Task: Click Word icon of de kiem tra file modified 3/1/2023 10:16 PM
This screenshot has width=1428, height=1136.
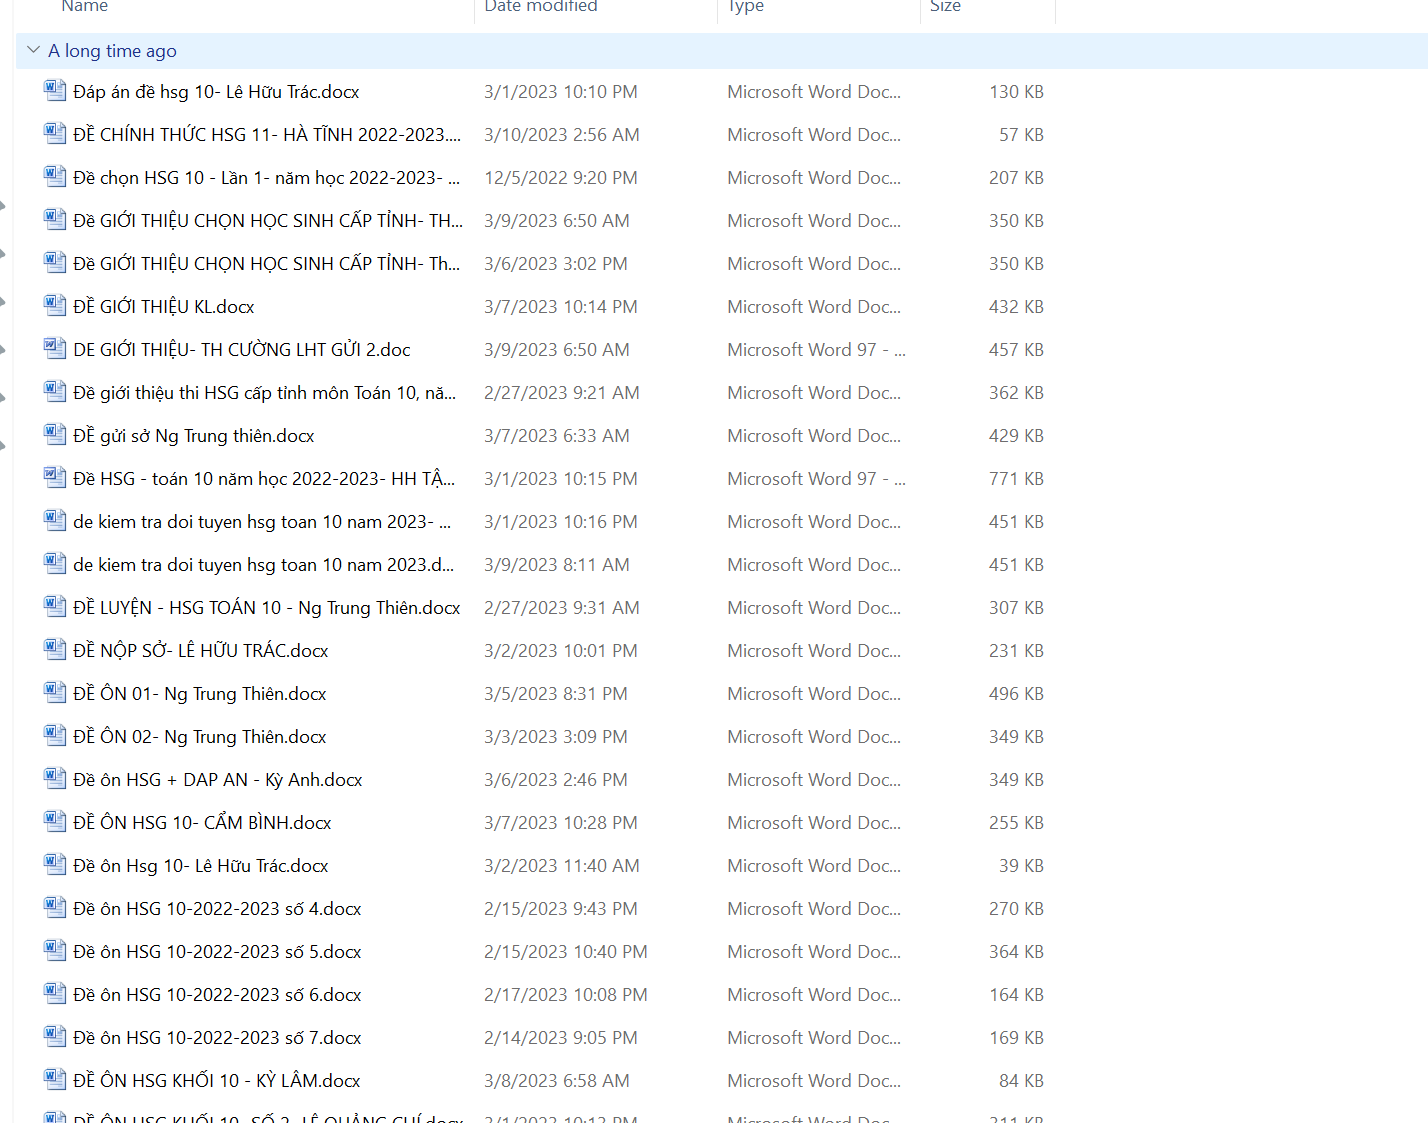Action: pyautogui.click(x=55, y=520)
